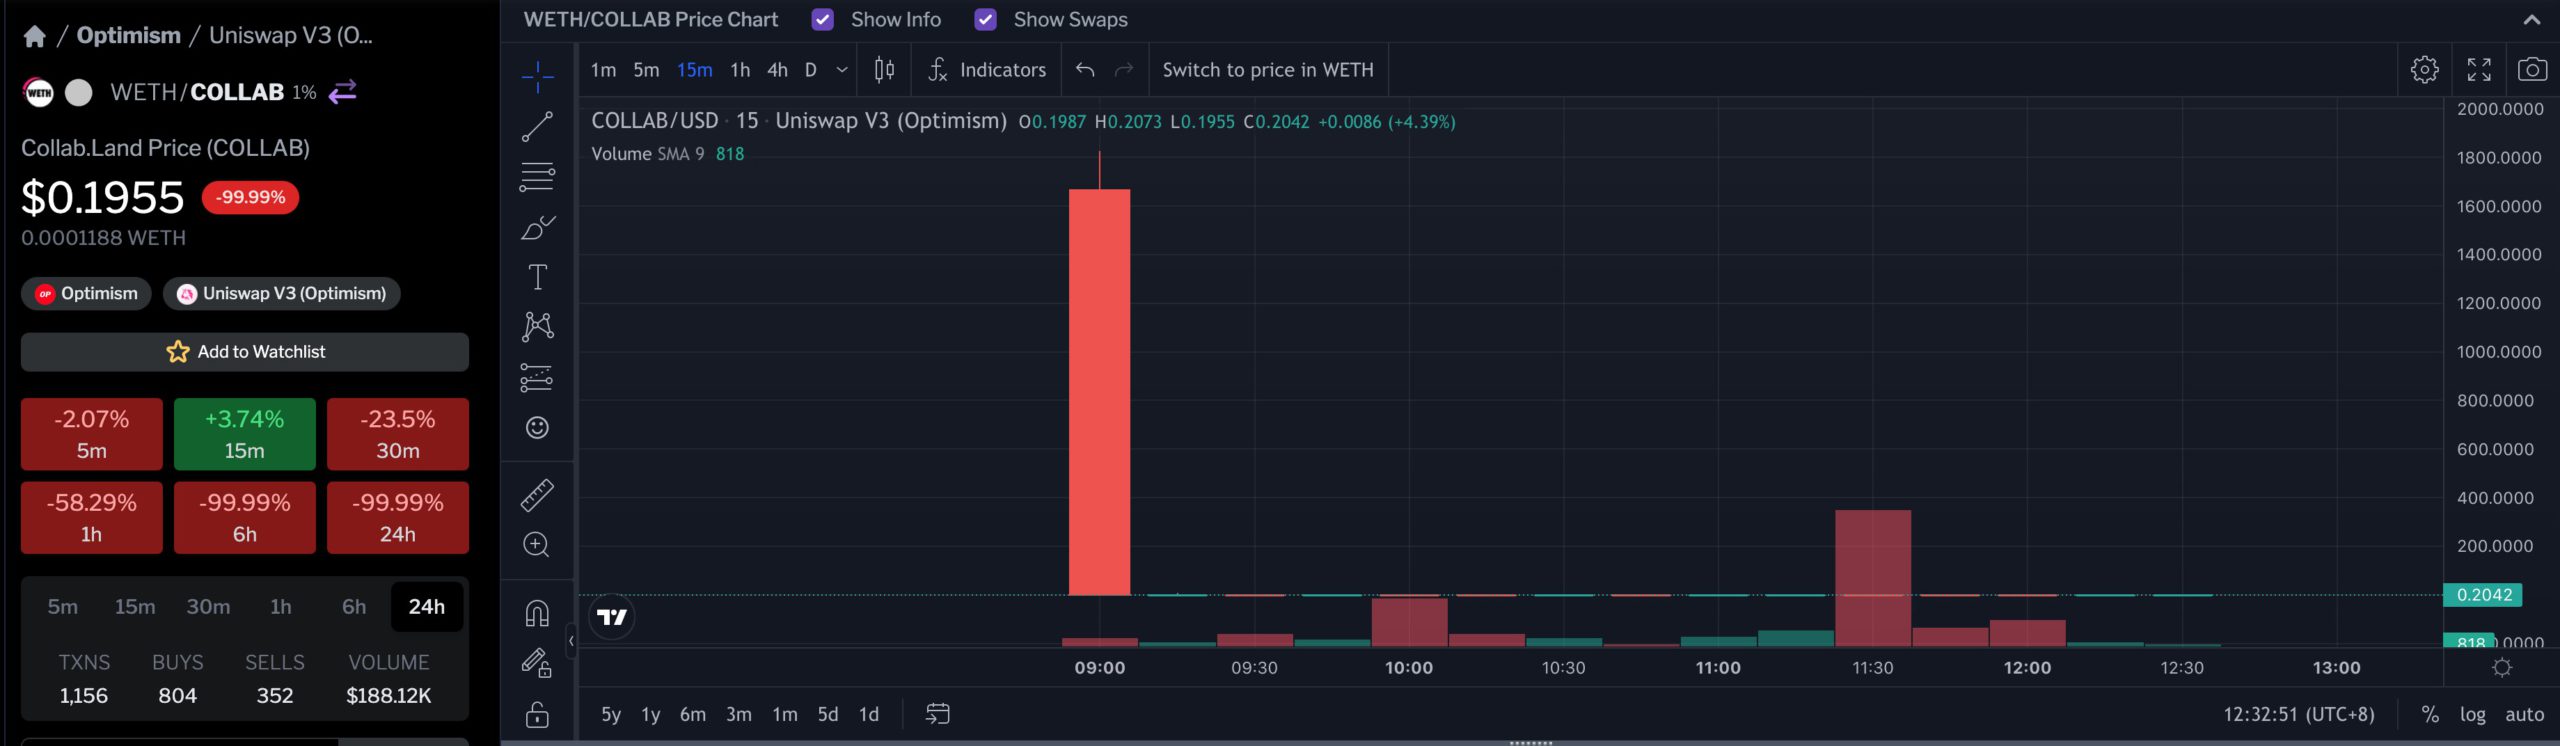Click the TradingView logo
Viewport: 2560px width, 746px height.
(x=612, y=617)
